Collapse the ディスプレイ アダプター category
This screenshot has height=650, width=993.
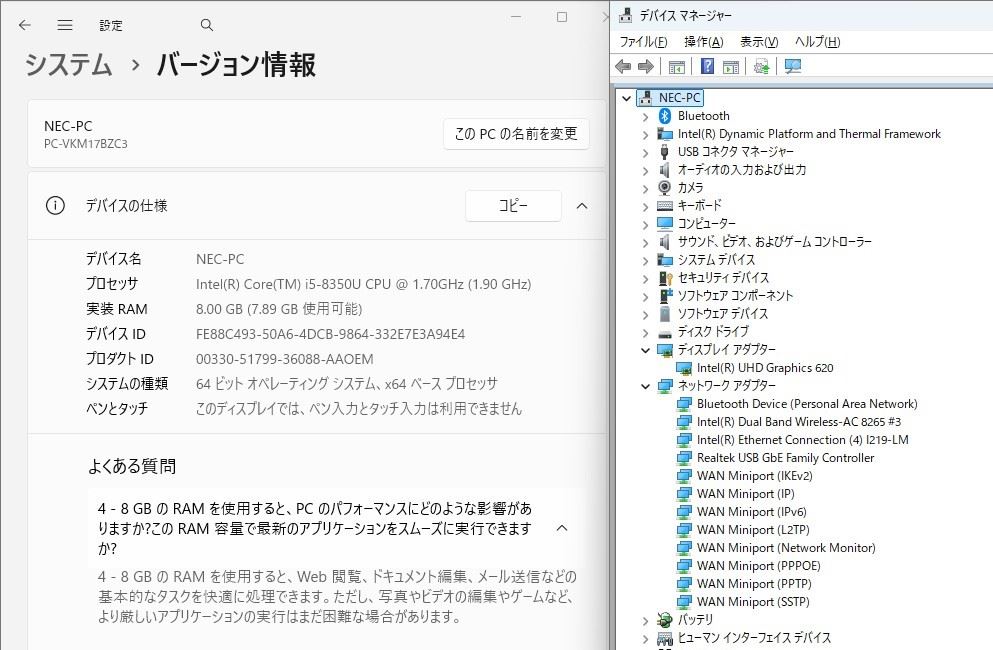645,350
